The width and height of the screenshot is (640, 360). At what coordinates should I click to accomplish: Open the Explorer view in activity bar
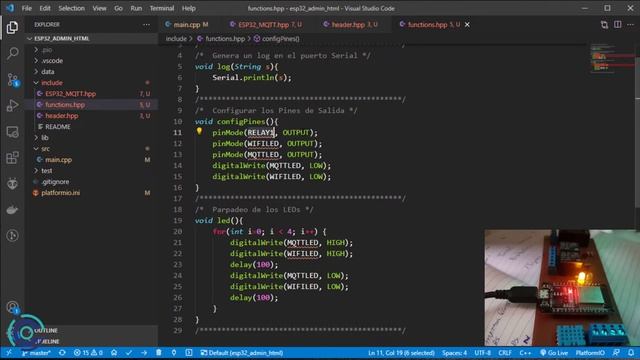12,27
